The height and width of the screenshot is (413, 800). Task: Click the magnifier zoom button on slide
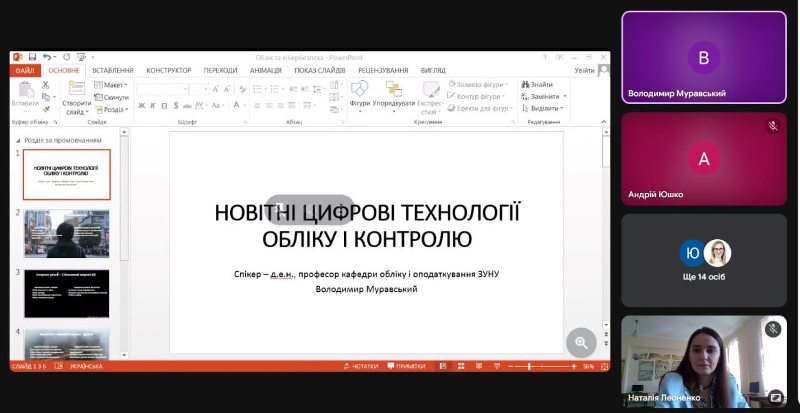coord(581,342)
